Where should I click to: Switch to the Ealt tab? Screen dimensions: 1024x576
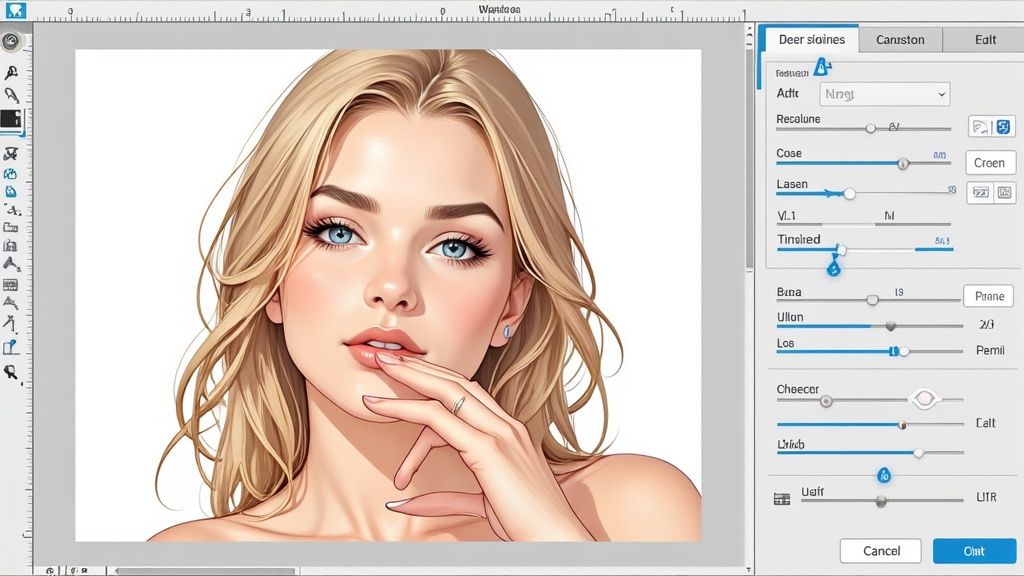click(x=985, y=40)
